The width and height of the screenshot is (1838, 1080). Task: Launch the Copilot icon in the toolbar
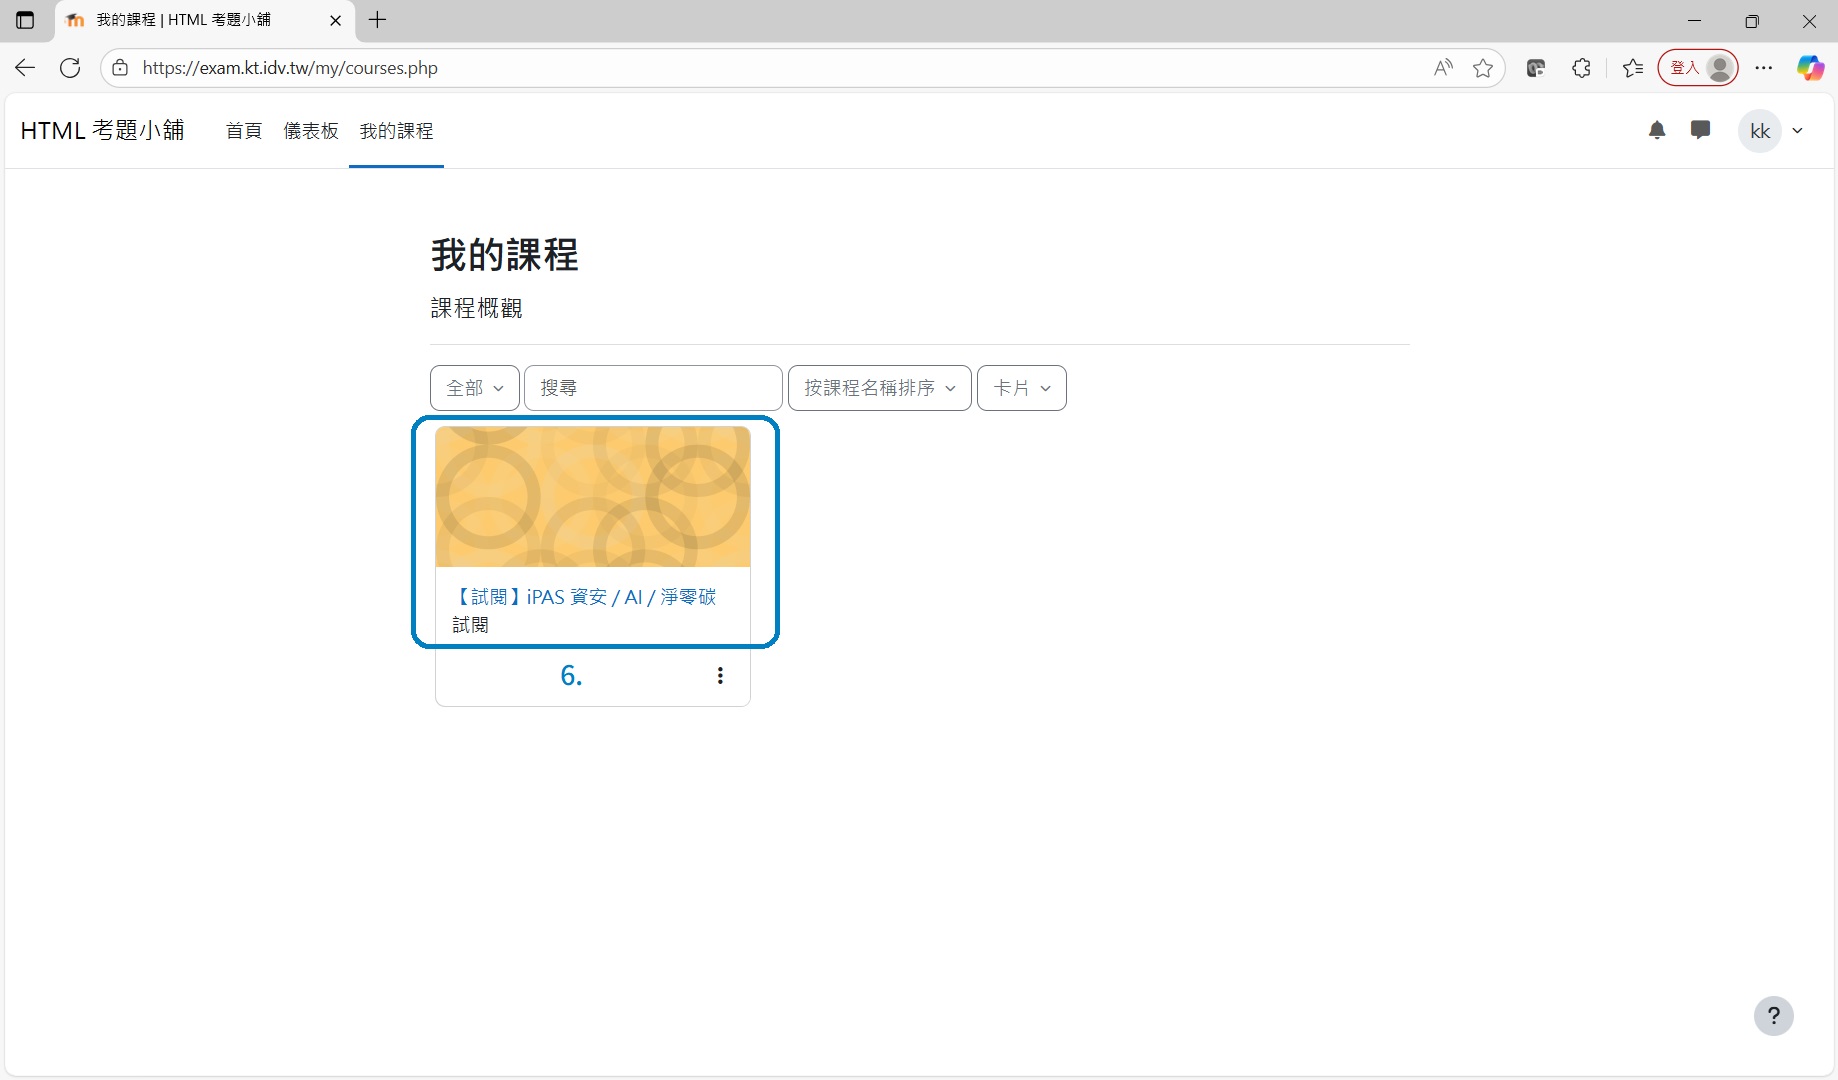click(1810, 68)
